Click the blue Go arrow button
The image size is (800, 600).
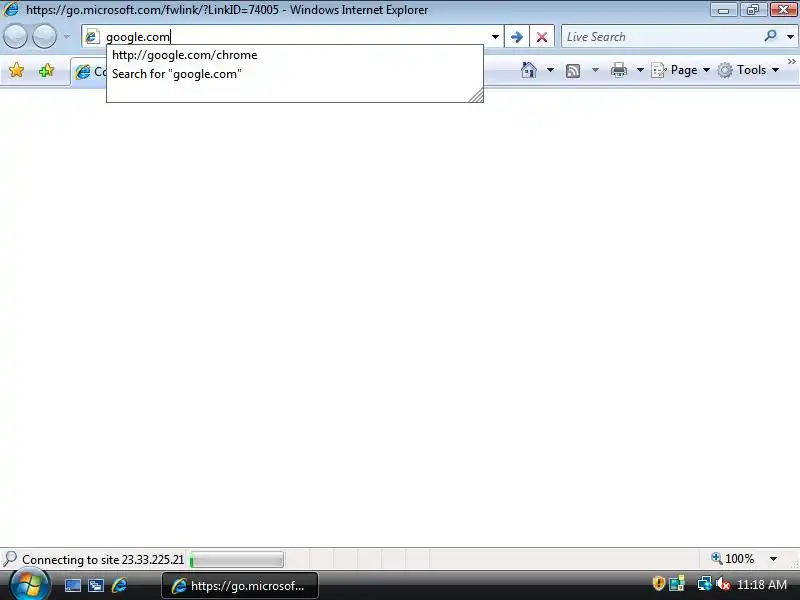tap(516, 37)
